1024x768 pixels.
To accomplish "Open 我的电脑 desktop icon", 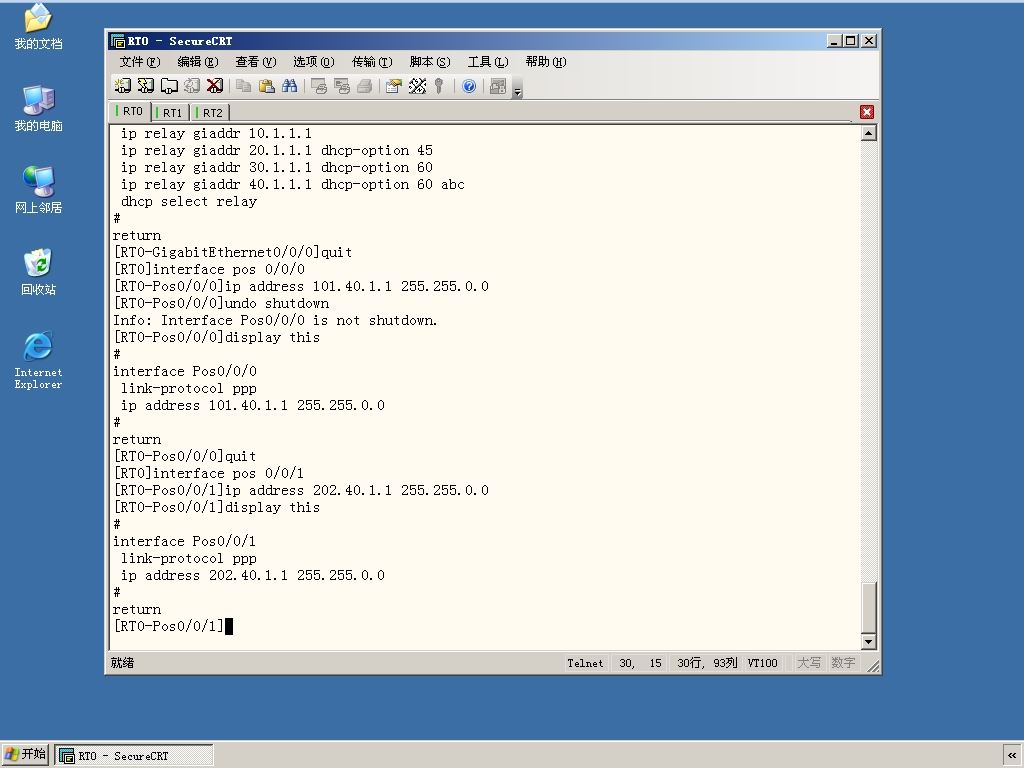I will point(38,108).
